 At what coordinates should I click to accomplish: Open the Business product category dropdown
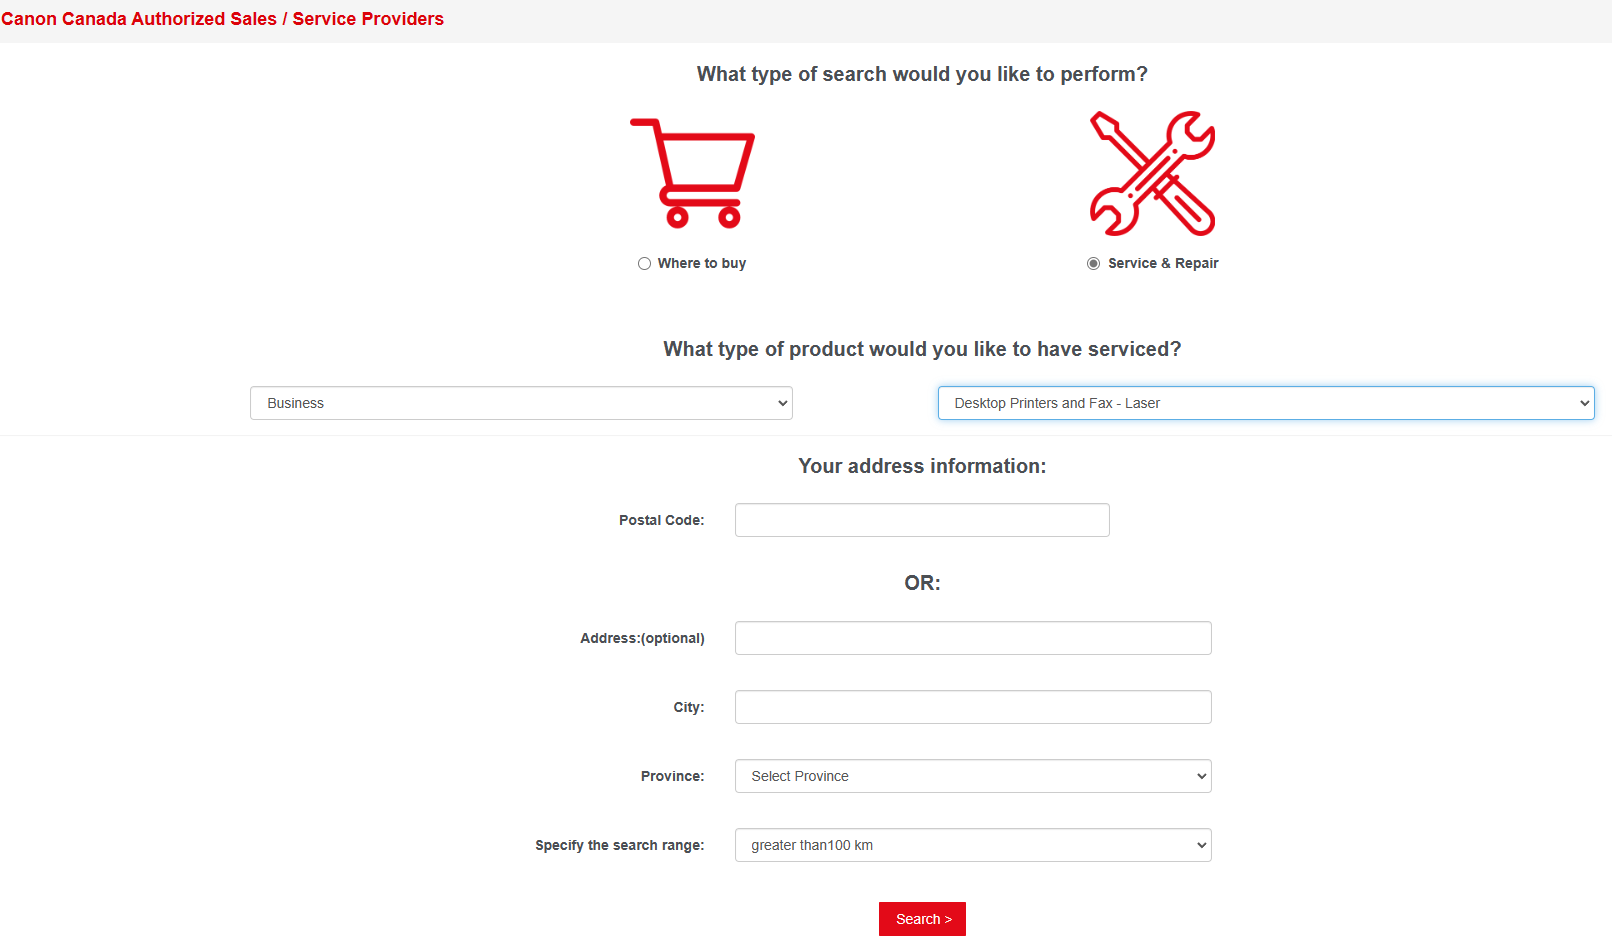[x=521, y=403]
